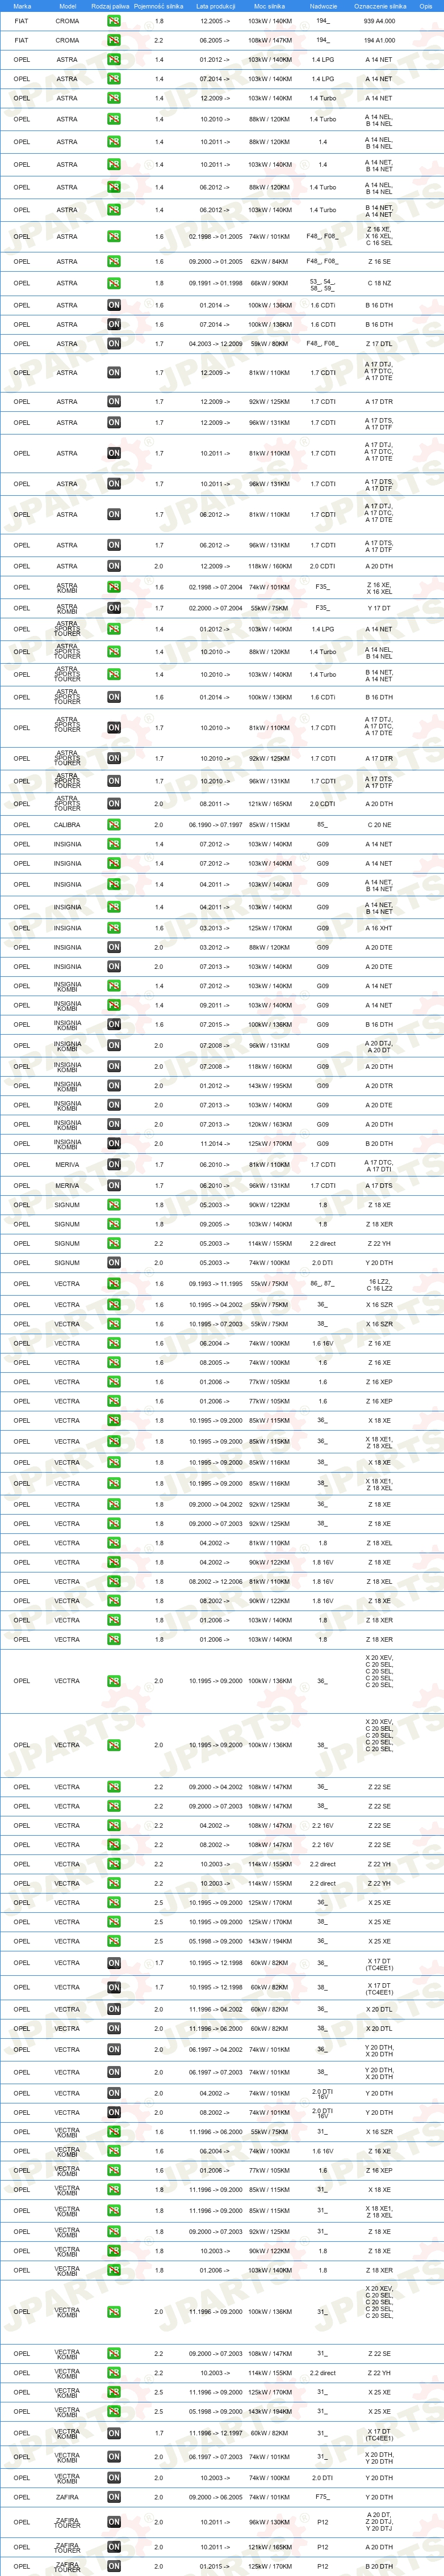Screen dimensions: 444x2576
Task: Select body code F75_
Action: point(322,2497)
